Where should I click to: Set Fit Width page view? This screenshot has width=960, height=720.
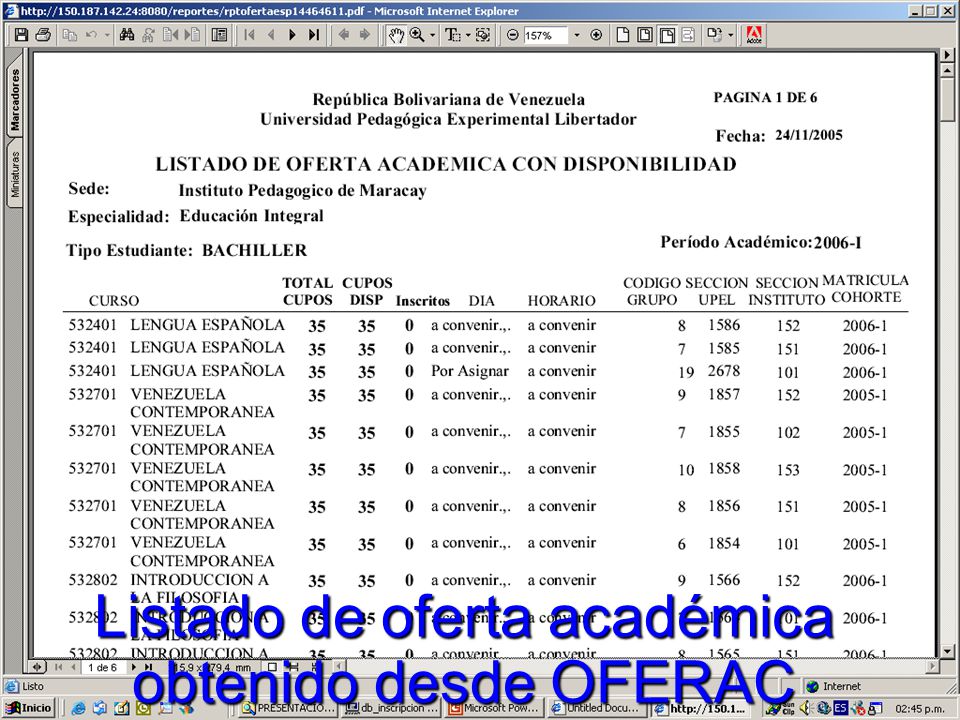coord(667,35)
